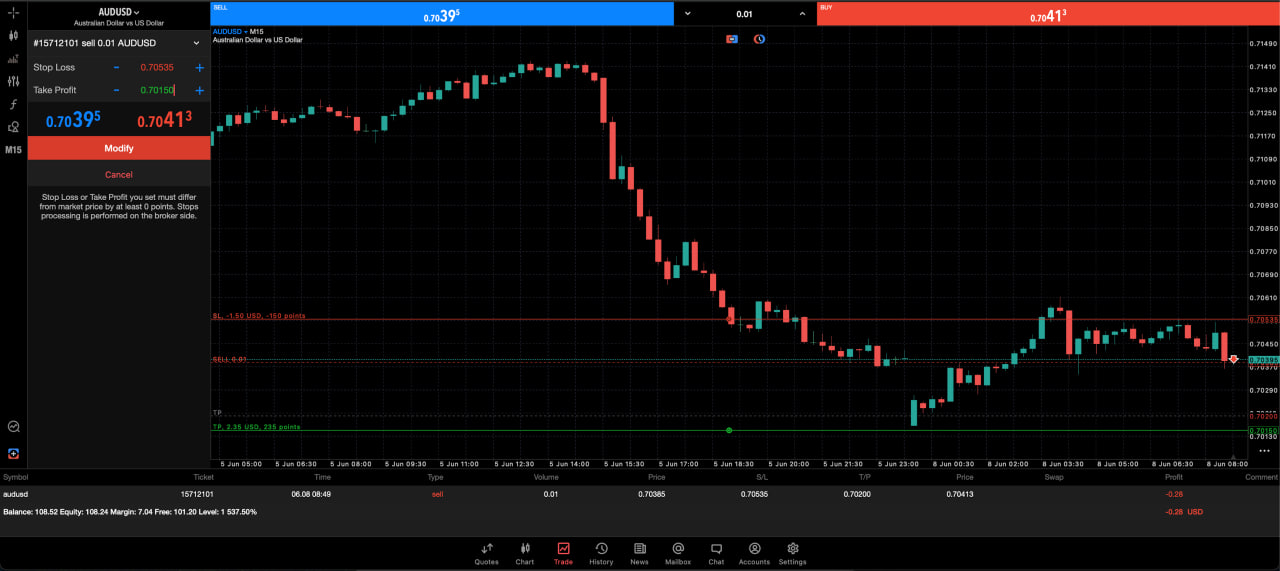This screenshot has width=1280, height=571.
Task: Sort positions by Ticket column header
Action: pyautogui.click(x=204, y=477)
